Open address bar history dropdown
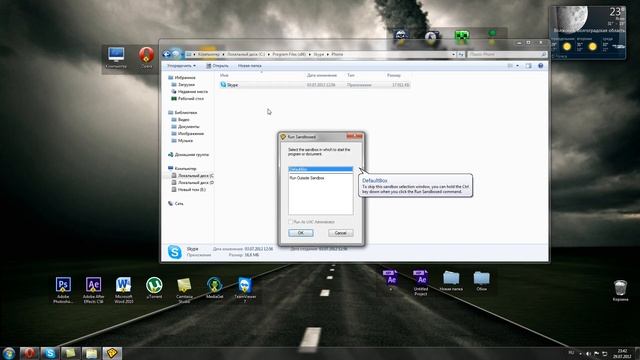 tap(453, 54)
